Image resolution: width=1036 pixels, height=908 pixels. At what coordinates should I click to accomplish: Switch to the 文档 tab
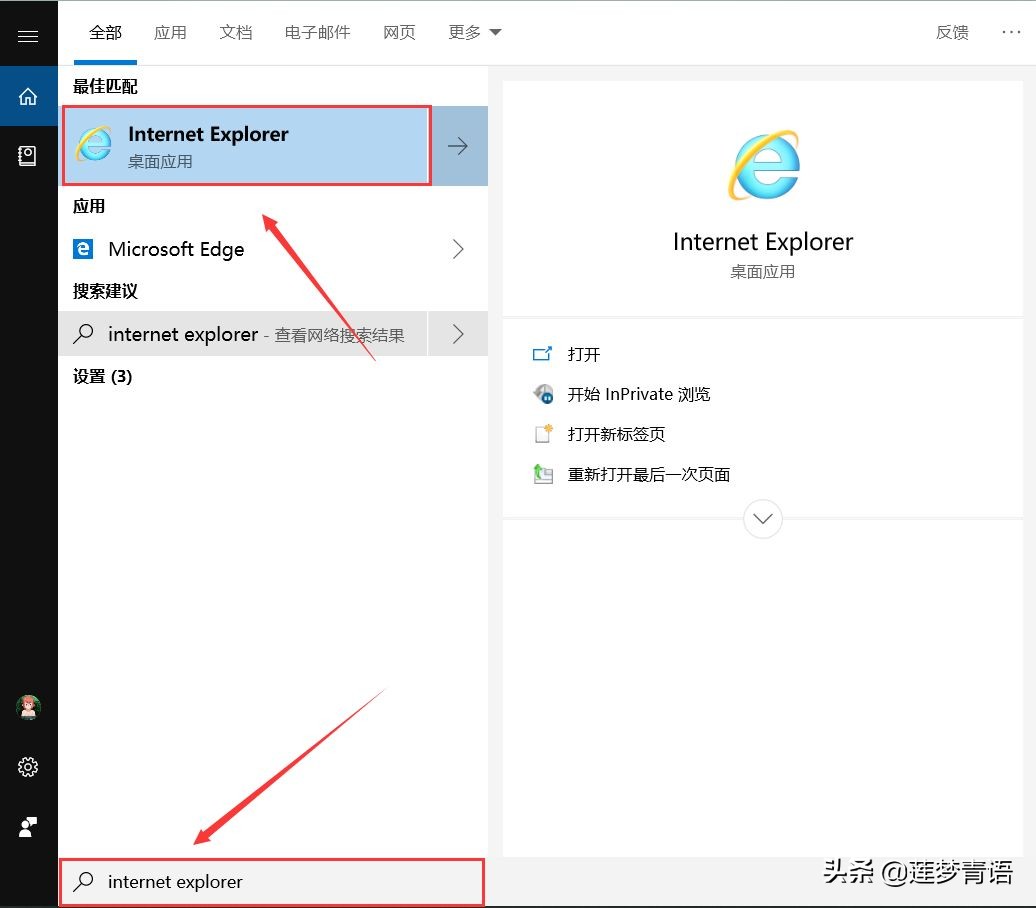(236, 31)
